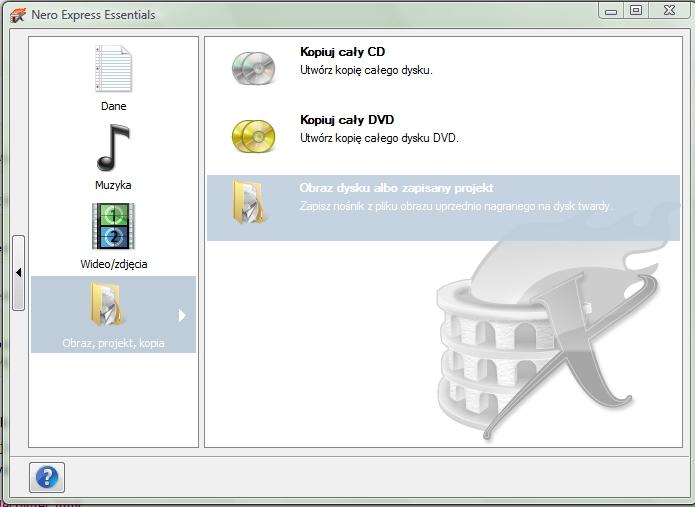695x507 pixels.
Task: Click the Obraz dysku folder icon
Action: click(x=249, y=202)
